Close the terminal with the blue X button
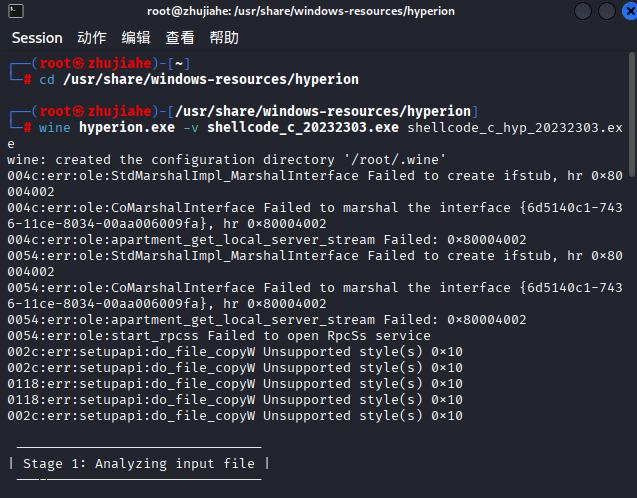 tap(630, 11)
